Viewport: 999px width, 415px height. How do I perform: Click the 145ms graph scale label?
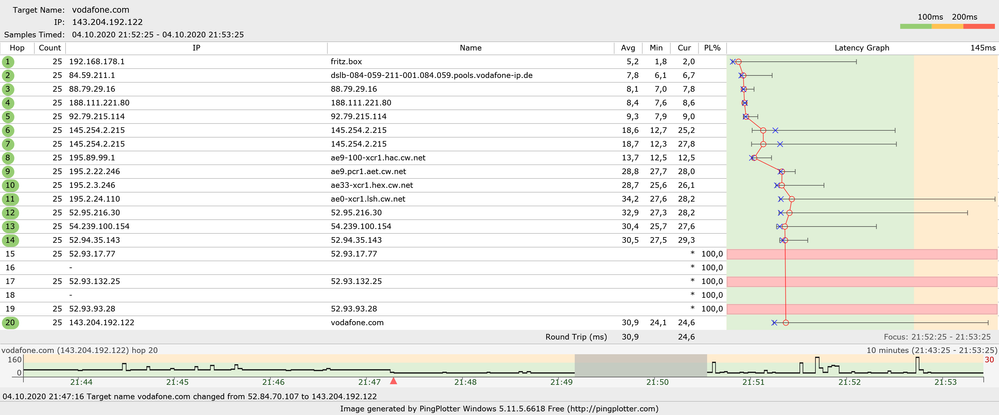point(982,48)
